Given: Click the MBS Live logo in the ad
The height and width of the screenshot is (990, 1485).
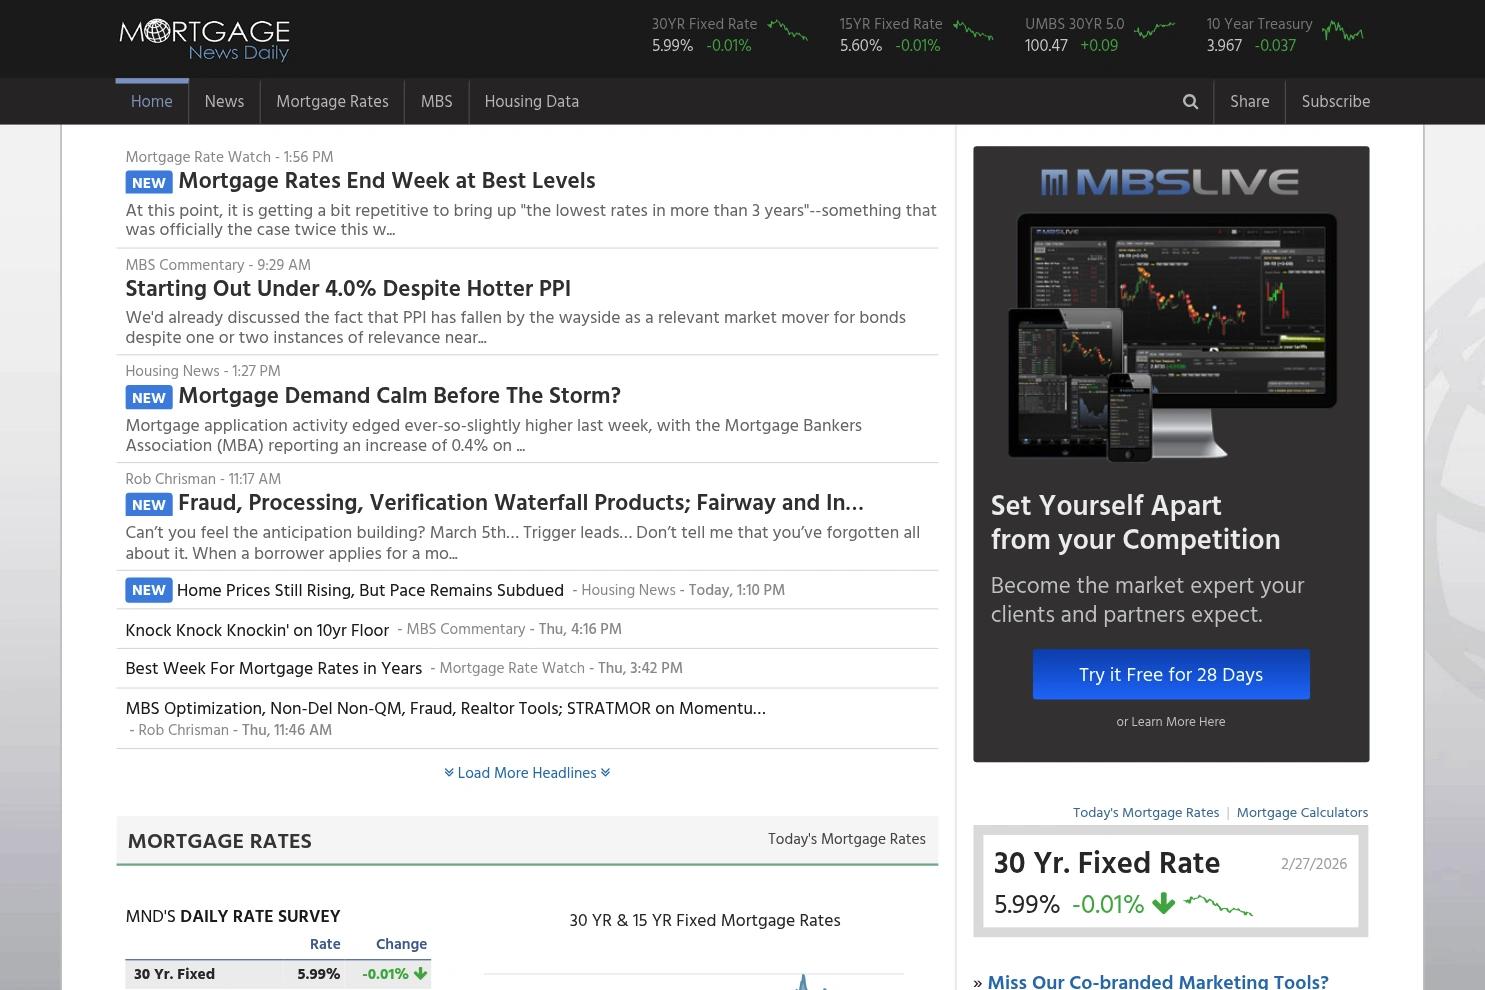Looking at the screenshot, I should [x=1170, y=181].
